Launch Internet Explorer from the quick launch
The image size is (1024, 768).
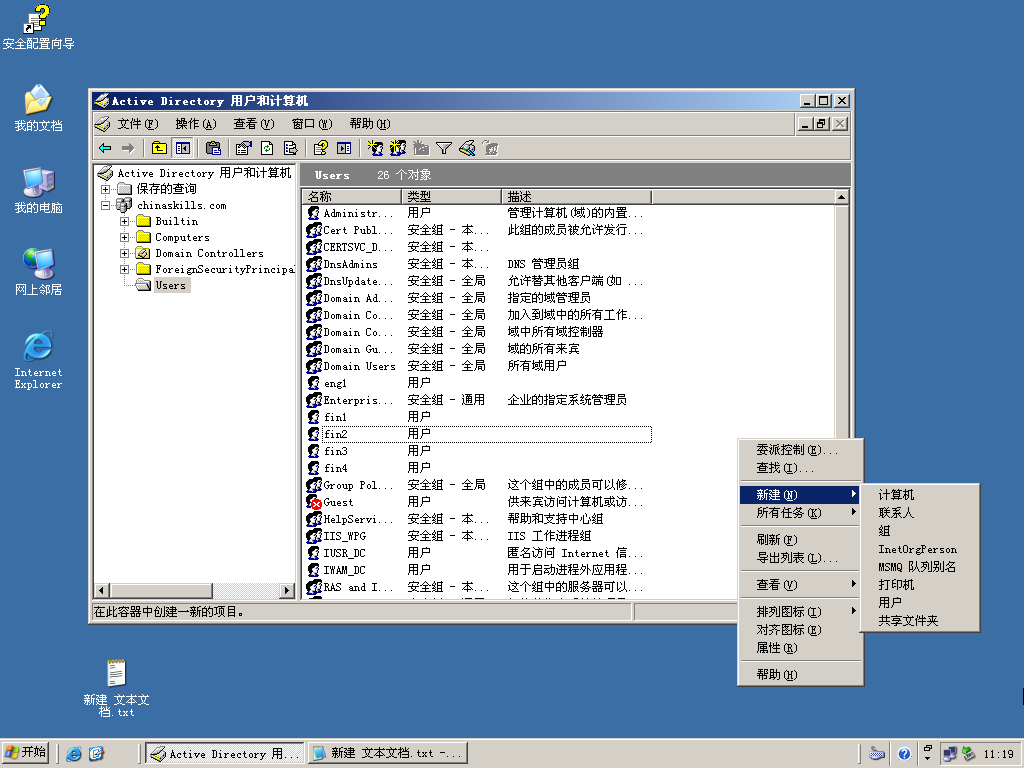pos(74,754)
